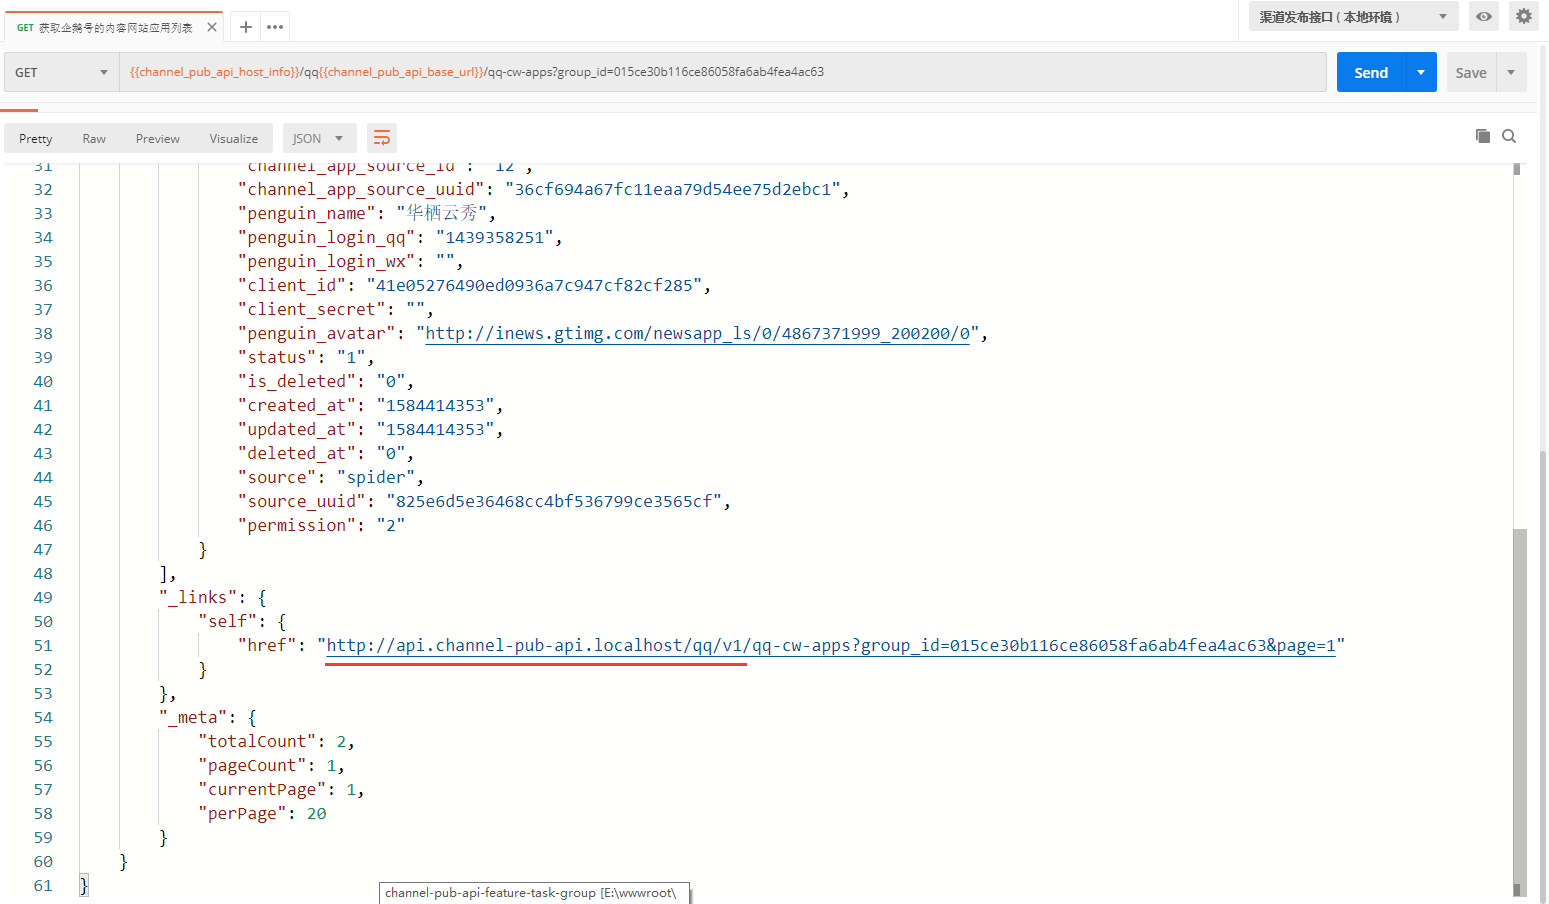Viewport: 1549px width, 904px height.
Task: Open the JSON format dropdown
Action: pos(319,138)
